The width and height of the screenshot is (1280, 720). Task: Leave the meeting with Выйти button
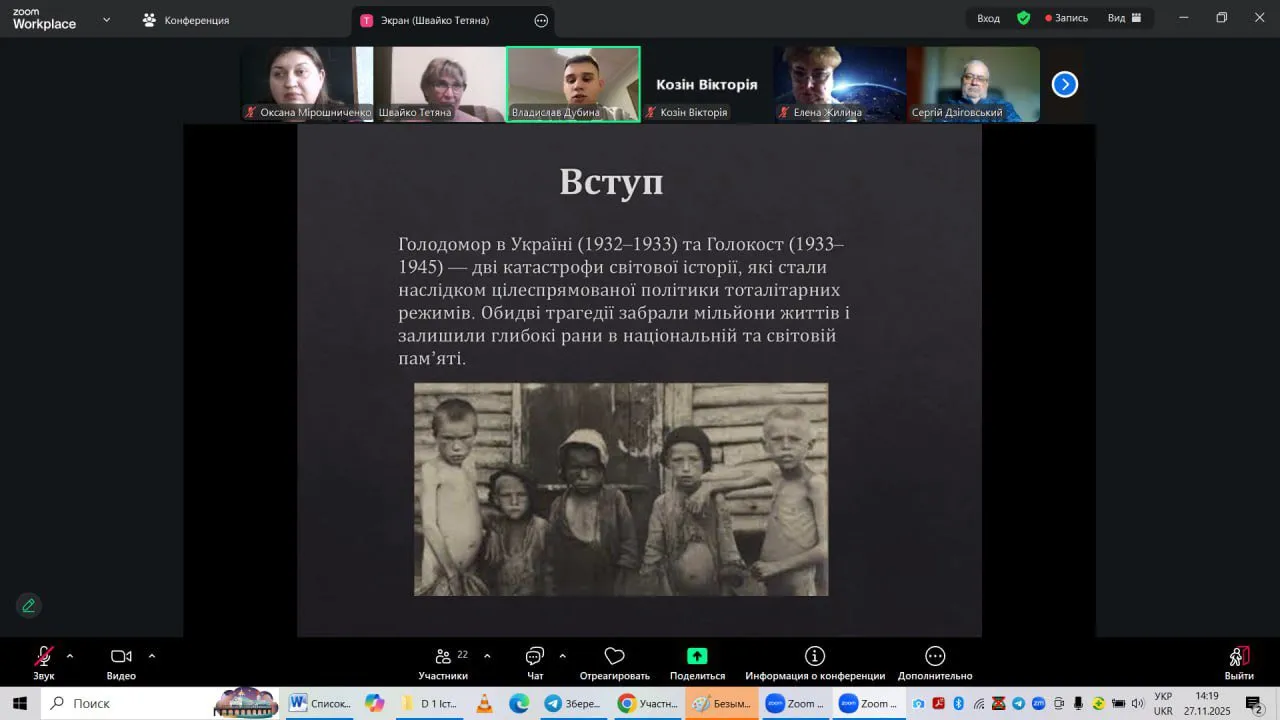coord(1239,660)
